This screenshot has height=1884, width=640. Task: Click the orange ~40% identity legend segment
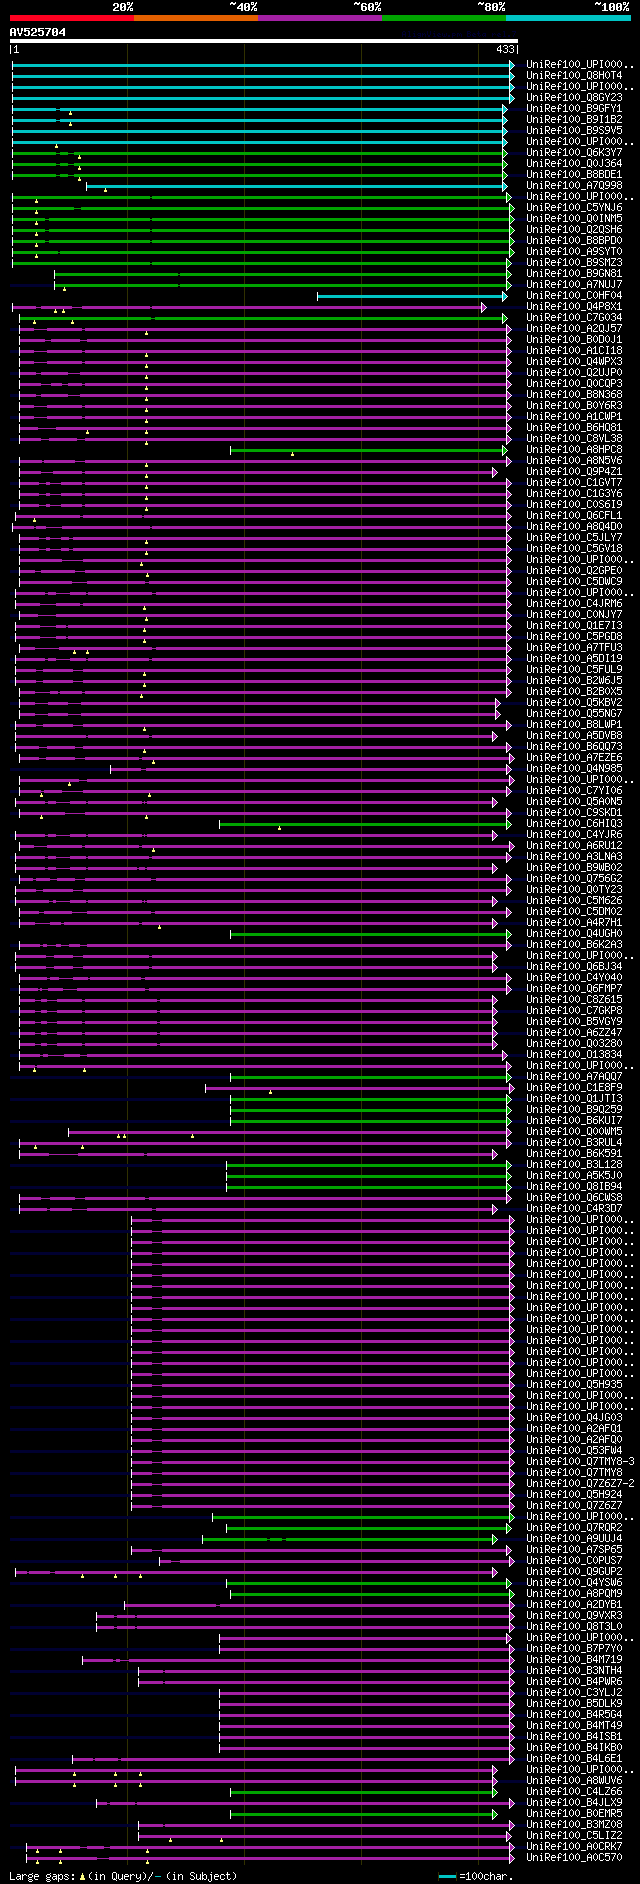click(195, 18)
